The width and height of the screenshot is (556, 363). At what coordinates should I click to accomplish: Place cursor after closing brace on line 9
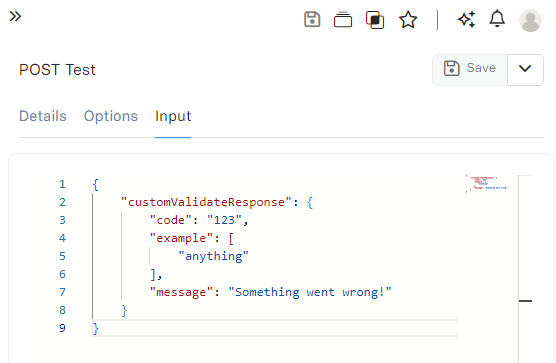tap(100, 328)
